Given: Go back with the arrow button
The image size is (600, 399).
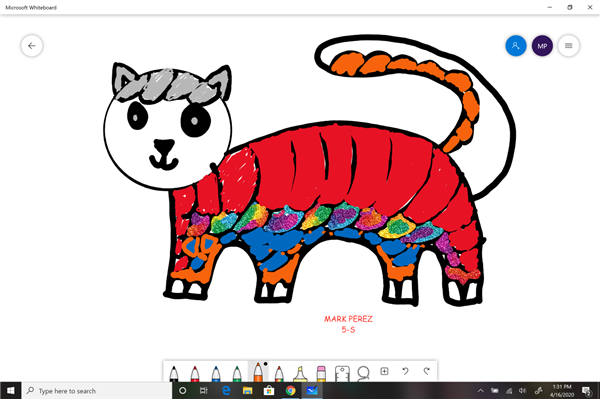Looking at the screenshot, I should click(32, 46).
